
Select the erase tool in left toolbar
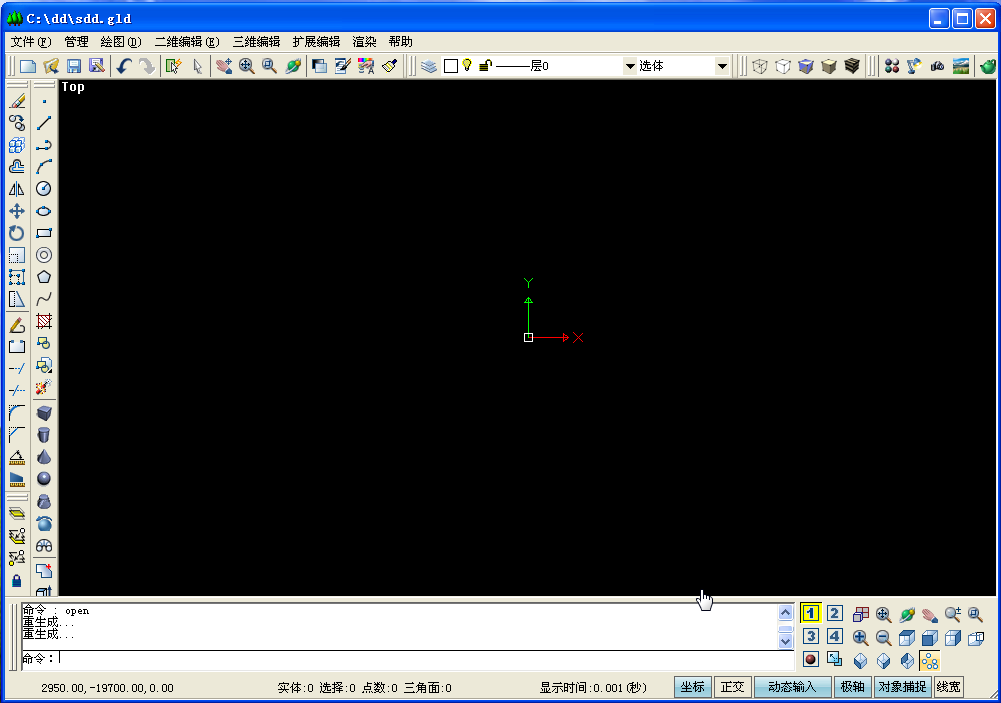pyautogui.click(x=17, y=101)
